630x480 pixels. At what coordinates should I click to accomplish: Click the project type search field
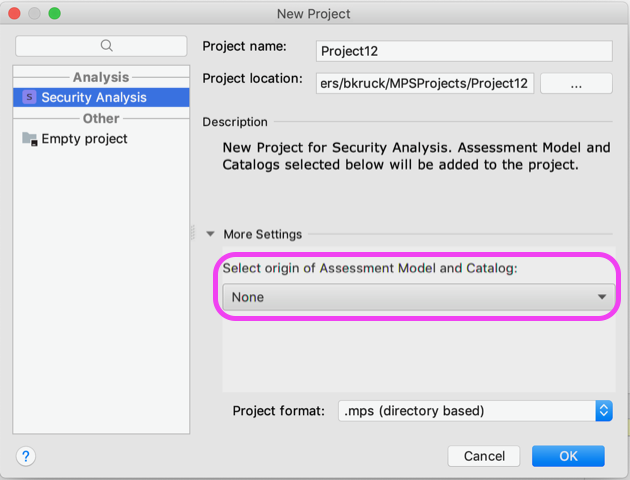[100, 46]
